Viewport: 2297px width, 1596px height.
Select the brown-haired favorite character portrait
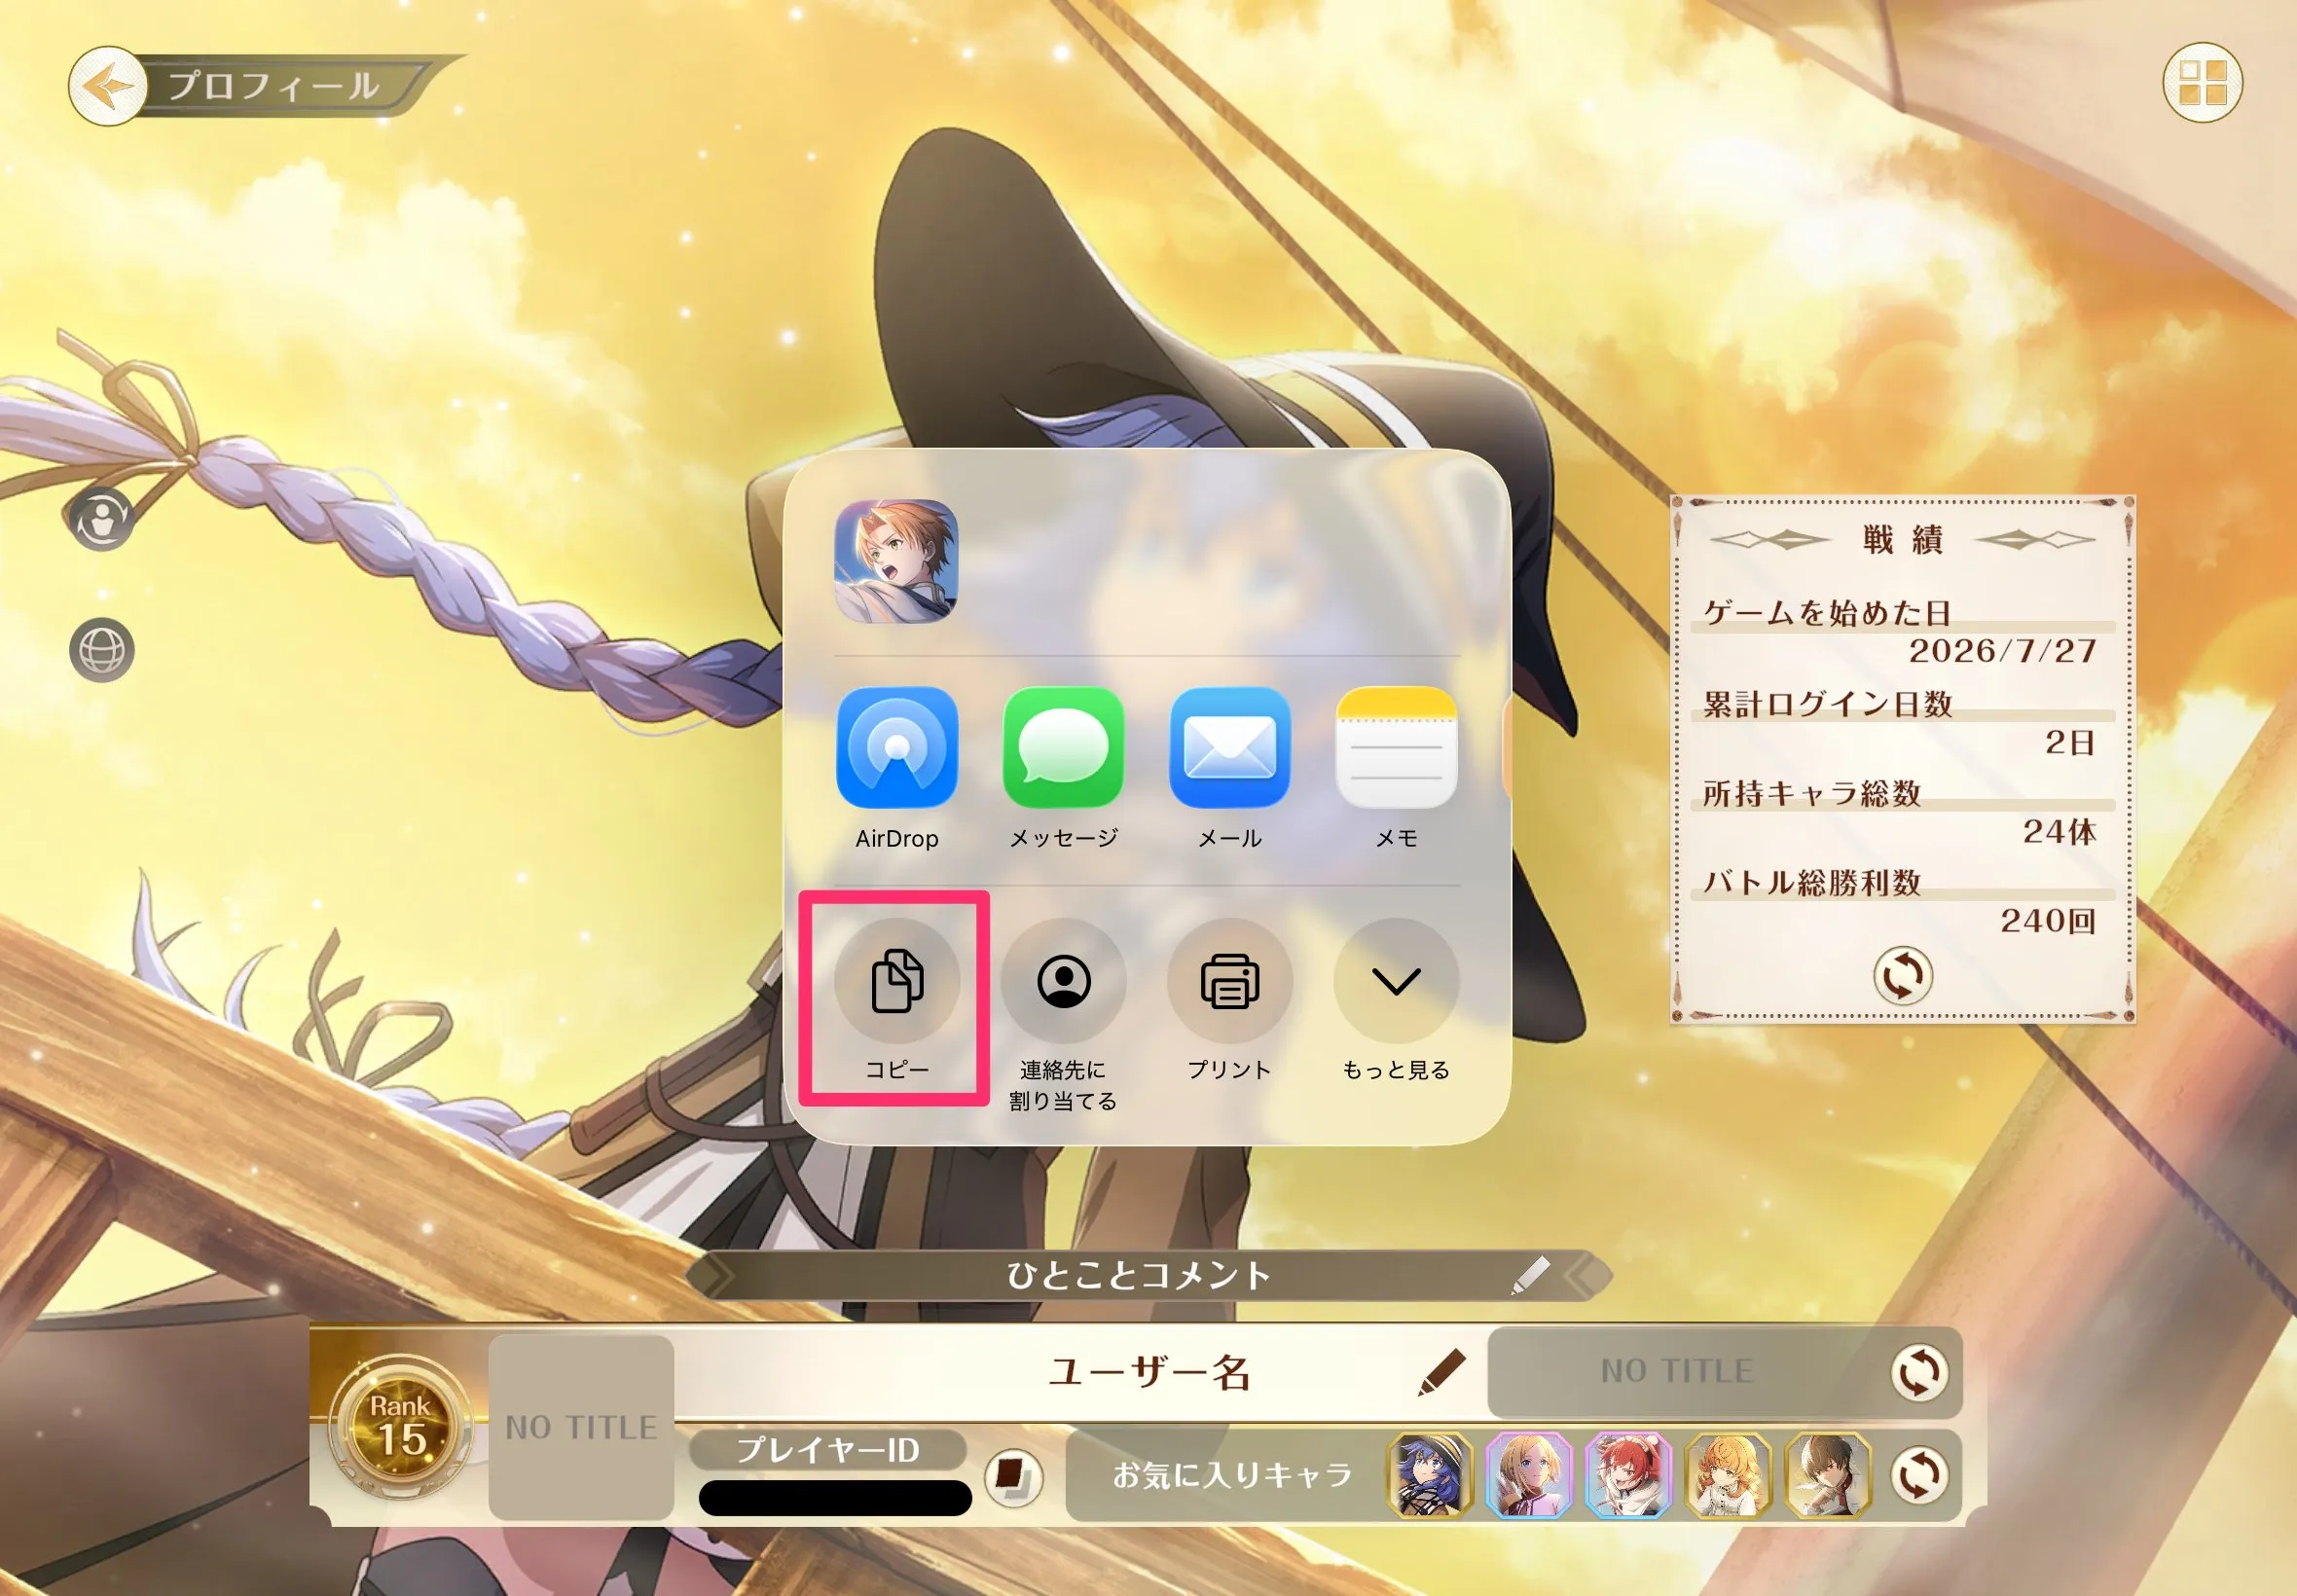pos(1827,1475)
